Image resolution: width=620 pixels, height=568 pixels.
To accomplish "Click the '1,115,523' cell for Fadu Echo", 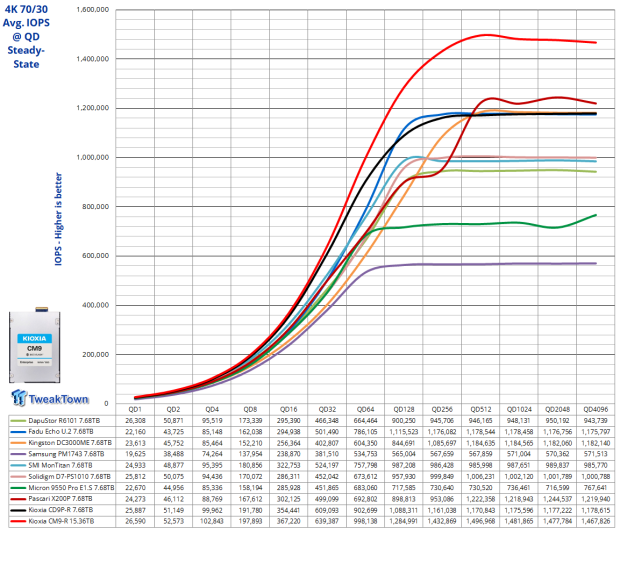I will [404, 432].
